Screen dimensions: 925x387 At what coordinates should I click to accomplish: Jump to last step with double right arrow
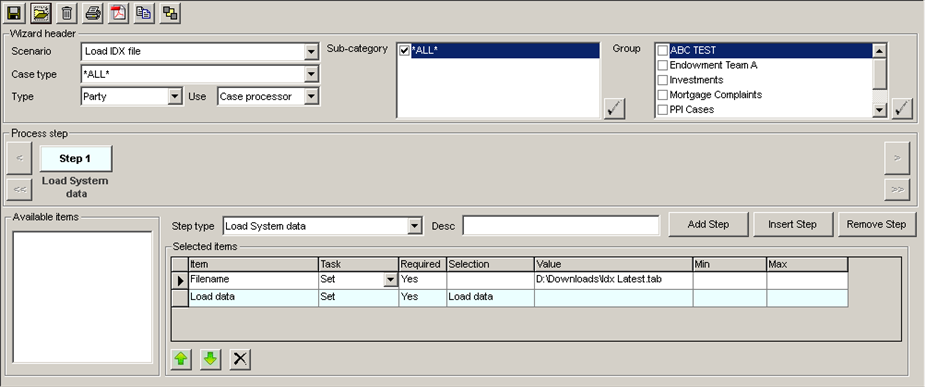coord(897,189)
